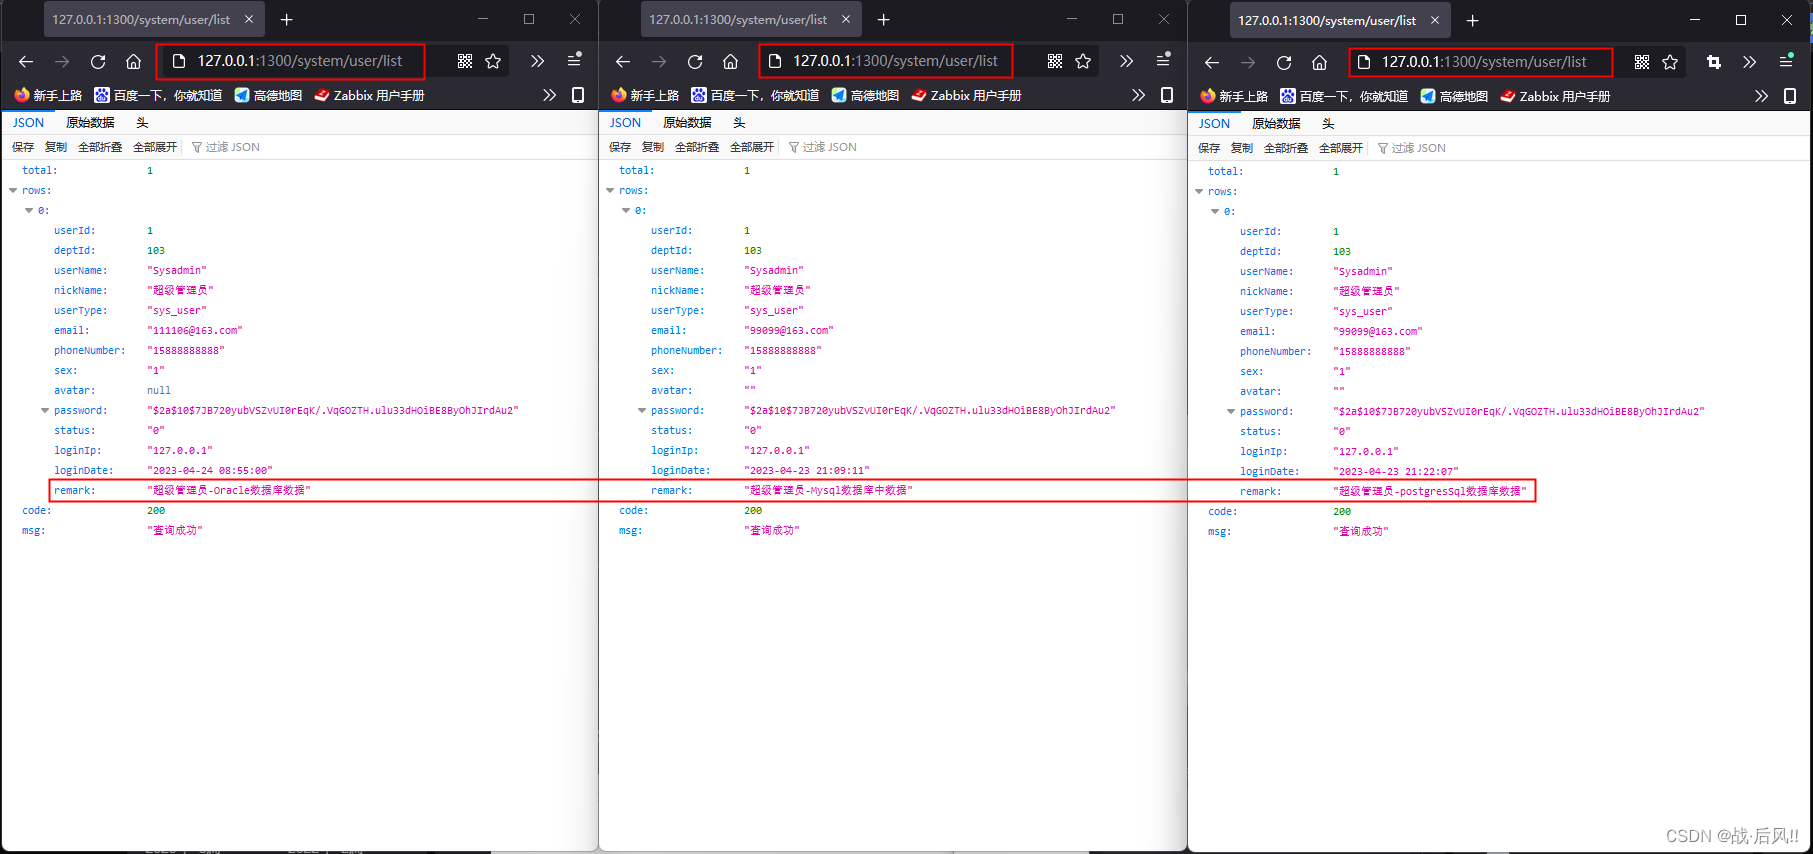The width and height of the screenshot is (1813, 854).
Task: Click 全部折叠 in right window
Action: [1286, 148]
